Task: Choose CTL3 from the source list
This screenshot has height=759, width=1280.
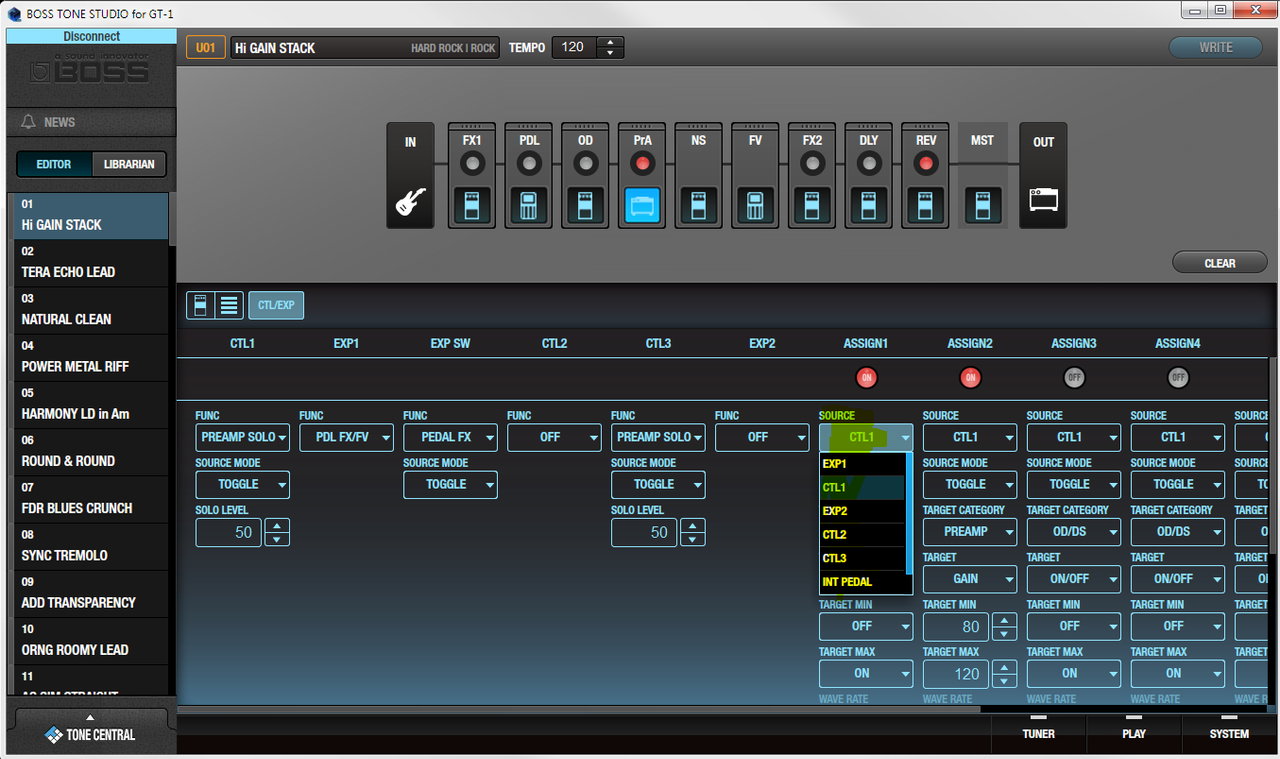Action: (862, 558)
